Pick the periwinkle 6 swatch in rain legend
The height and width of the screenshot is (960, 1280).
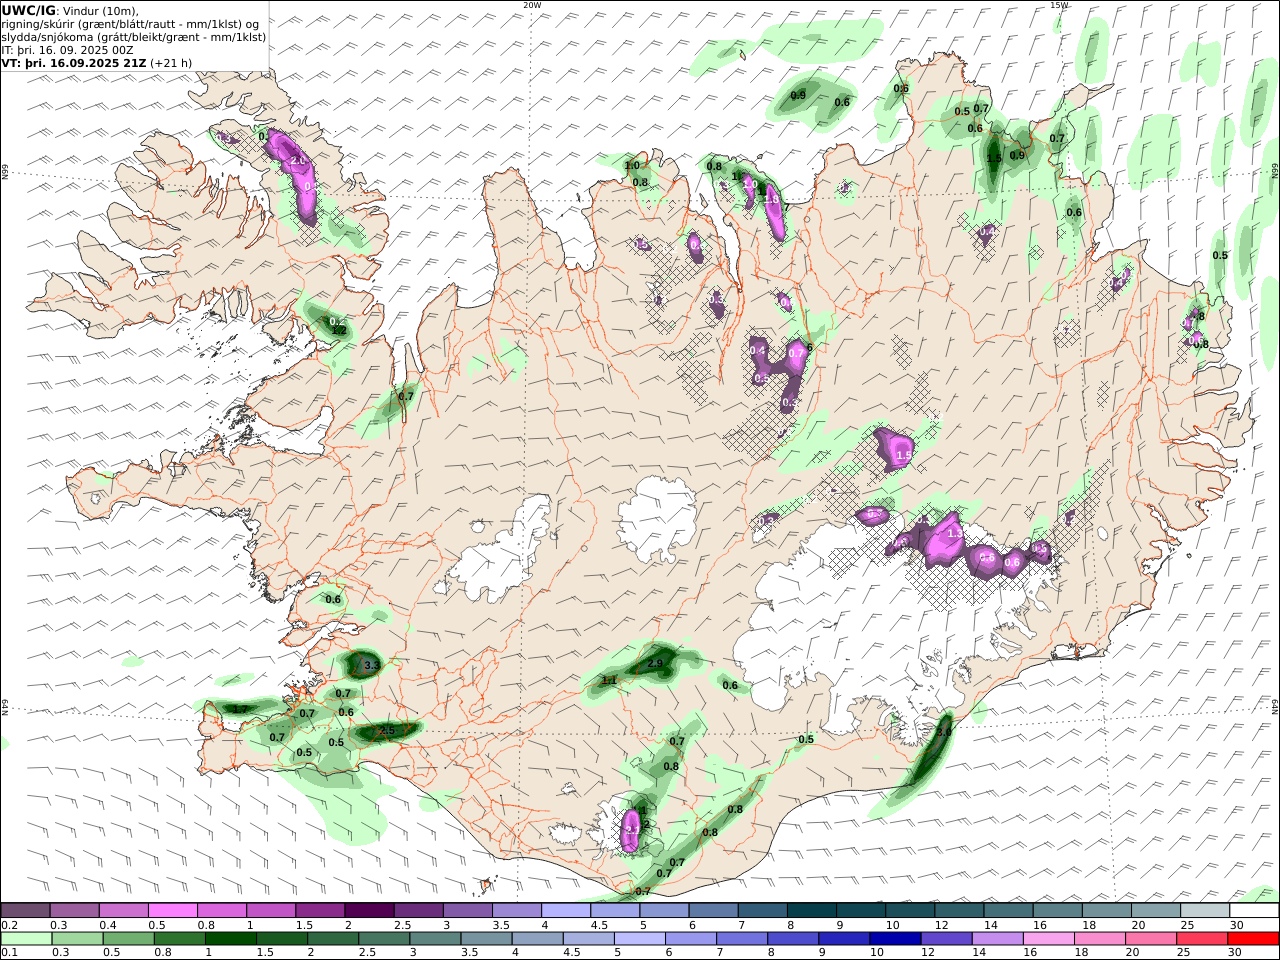690,939
